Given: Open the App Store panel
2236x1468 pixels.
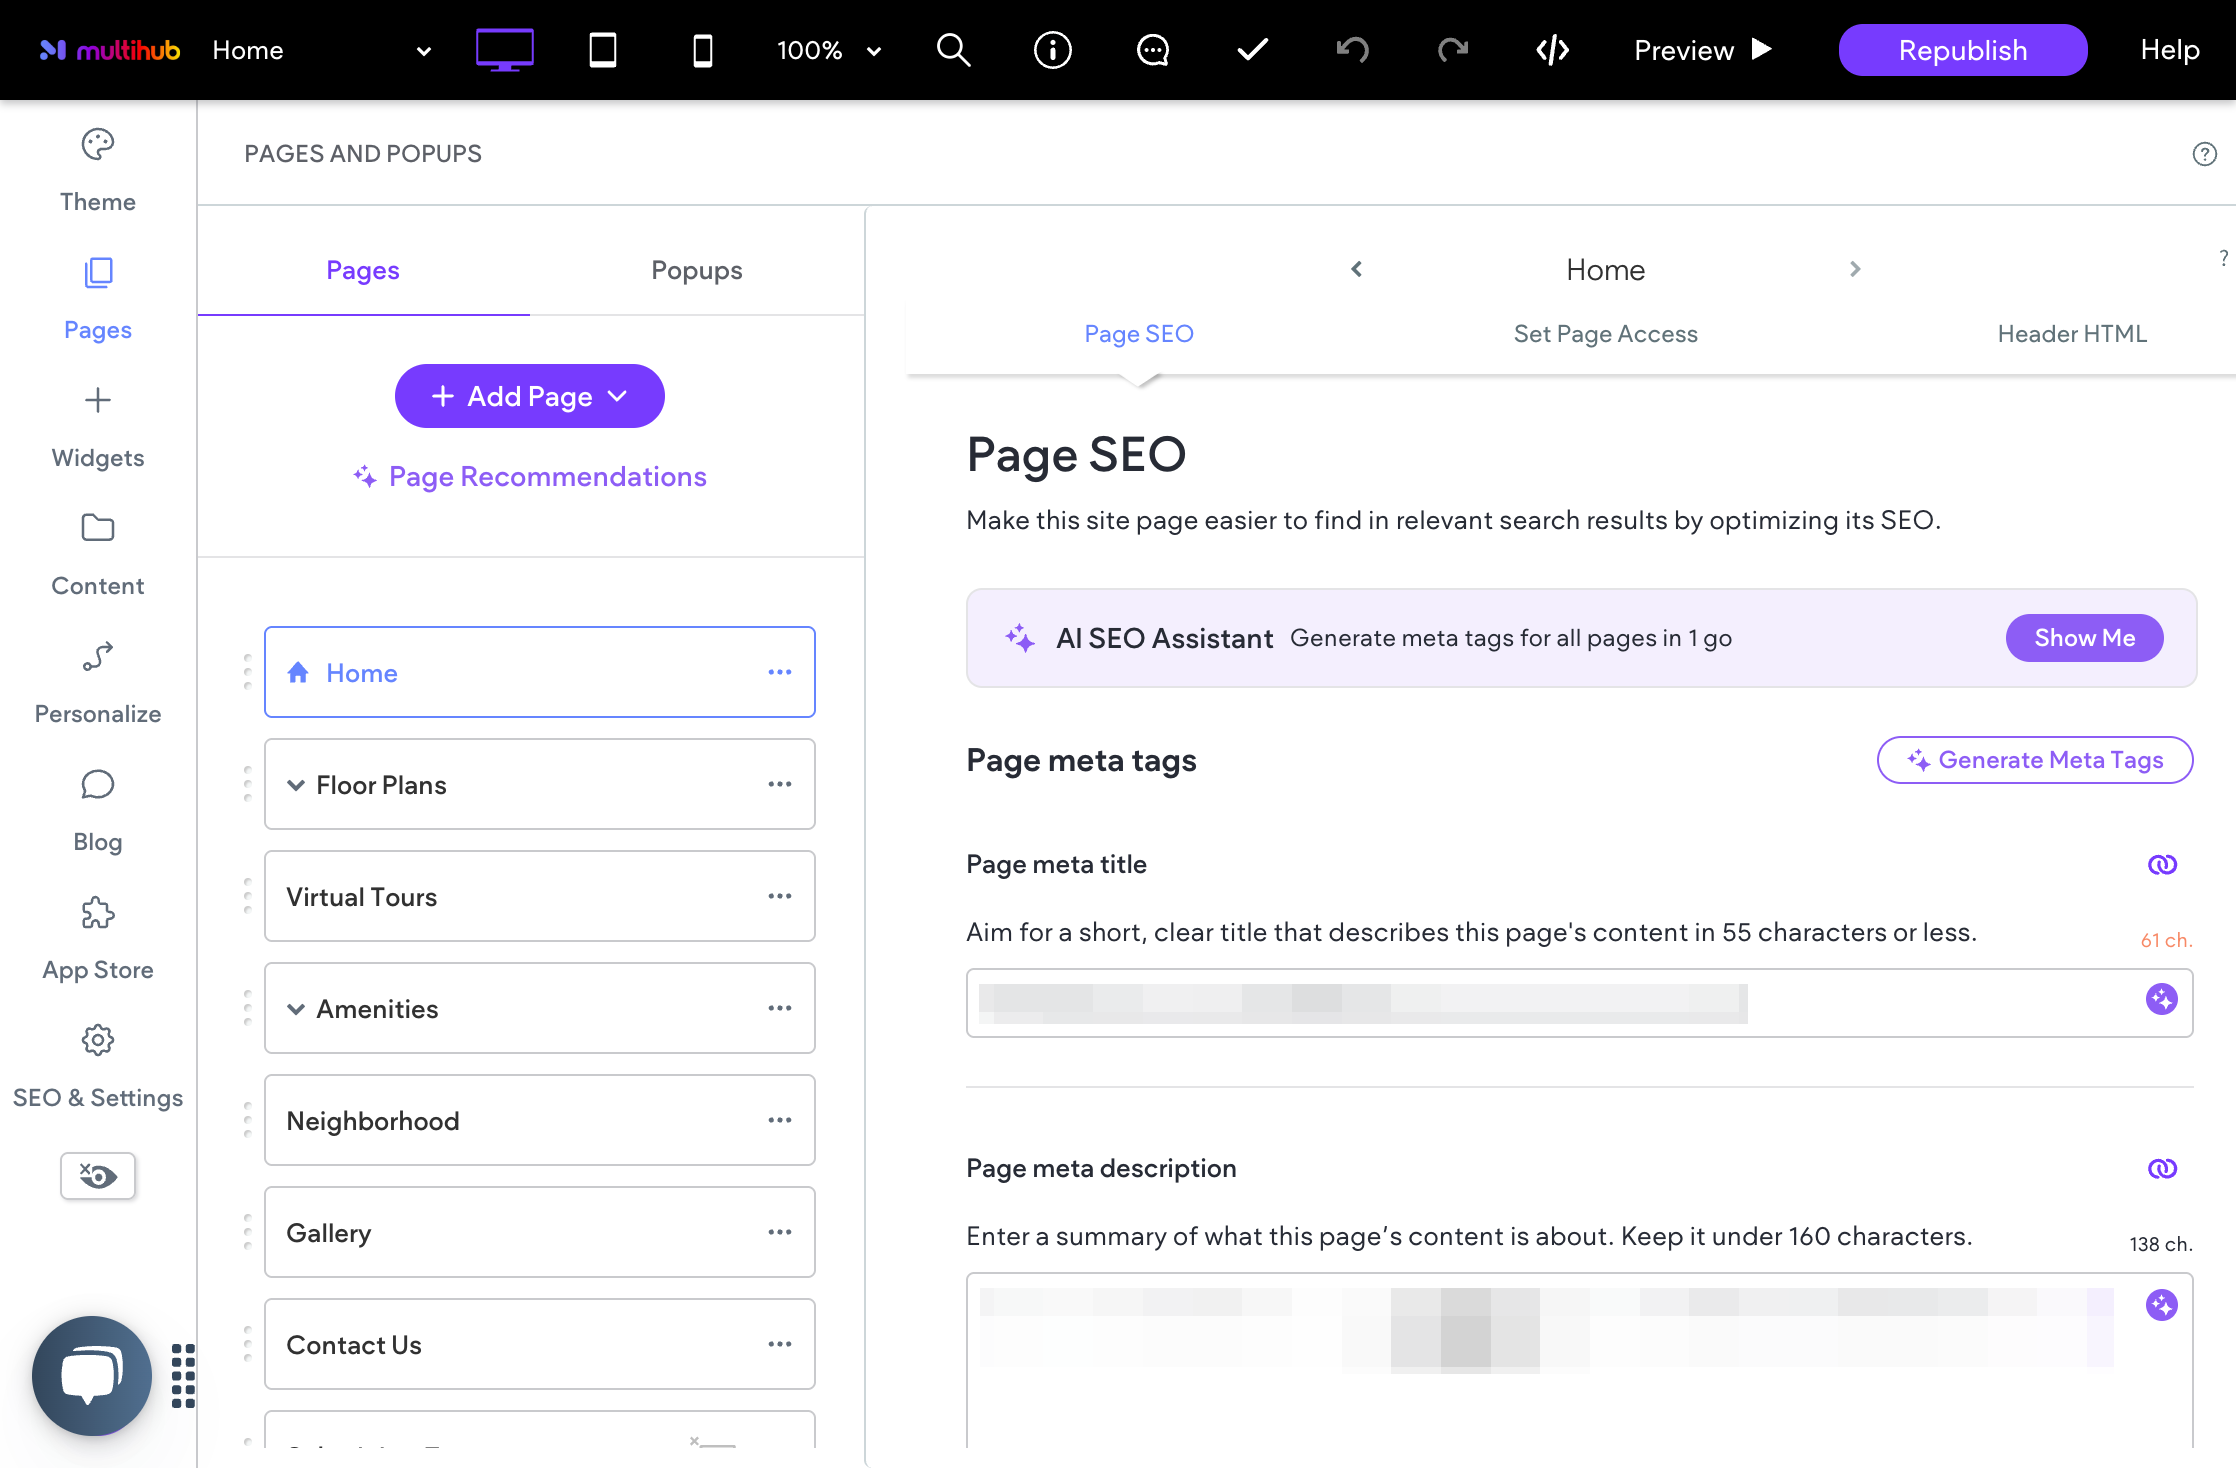Looking at the screenshot, I should (x=98, y=939).
